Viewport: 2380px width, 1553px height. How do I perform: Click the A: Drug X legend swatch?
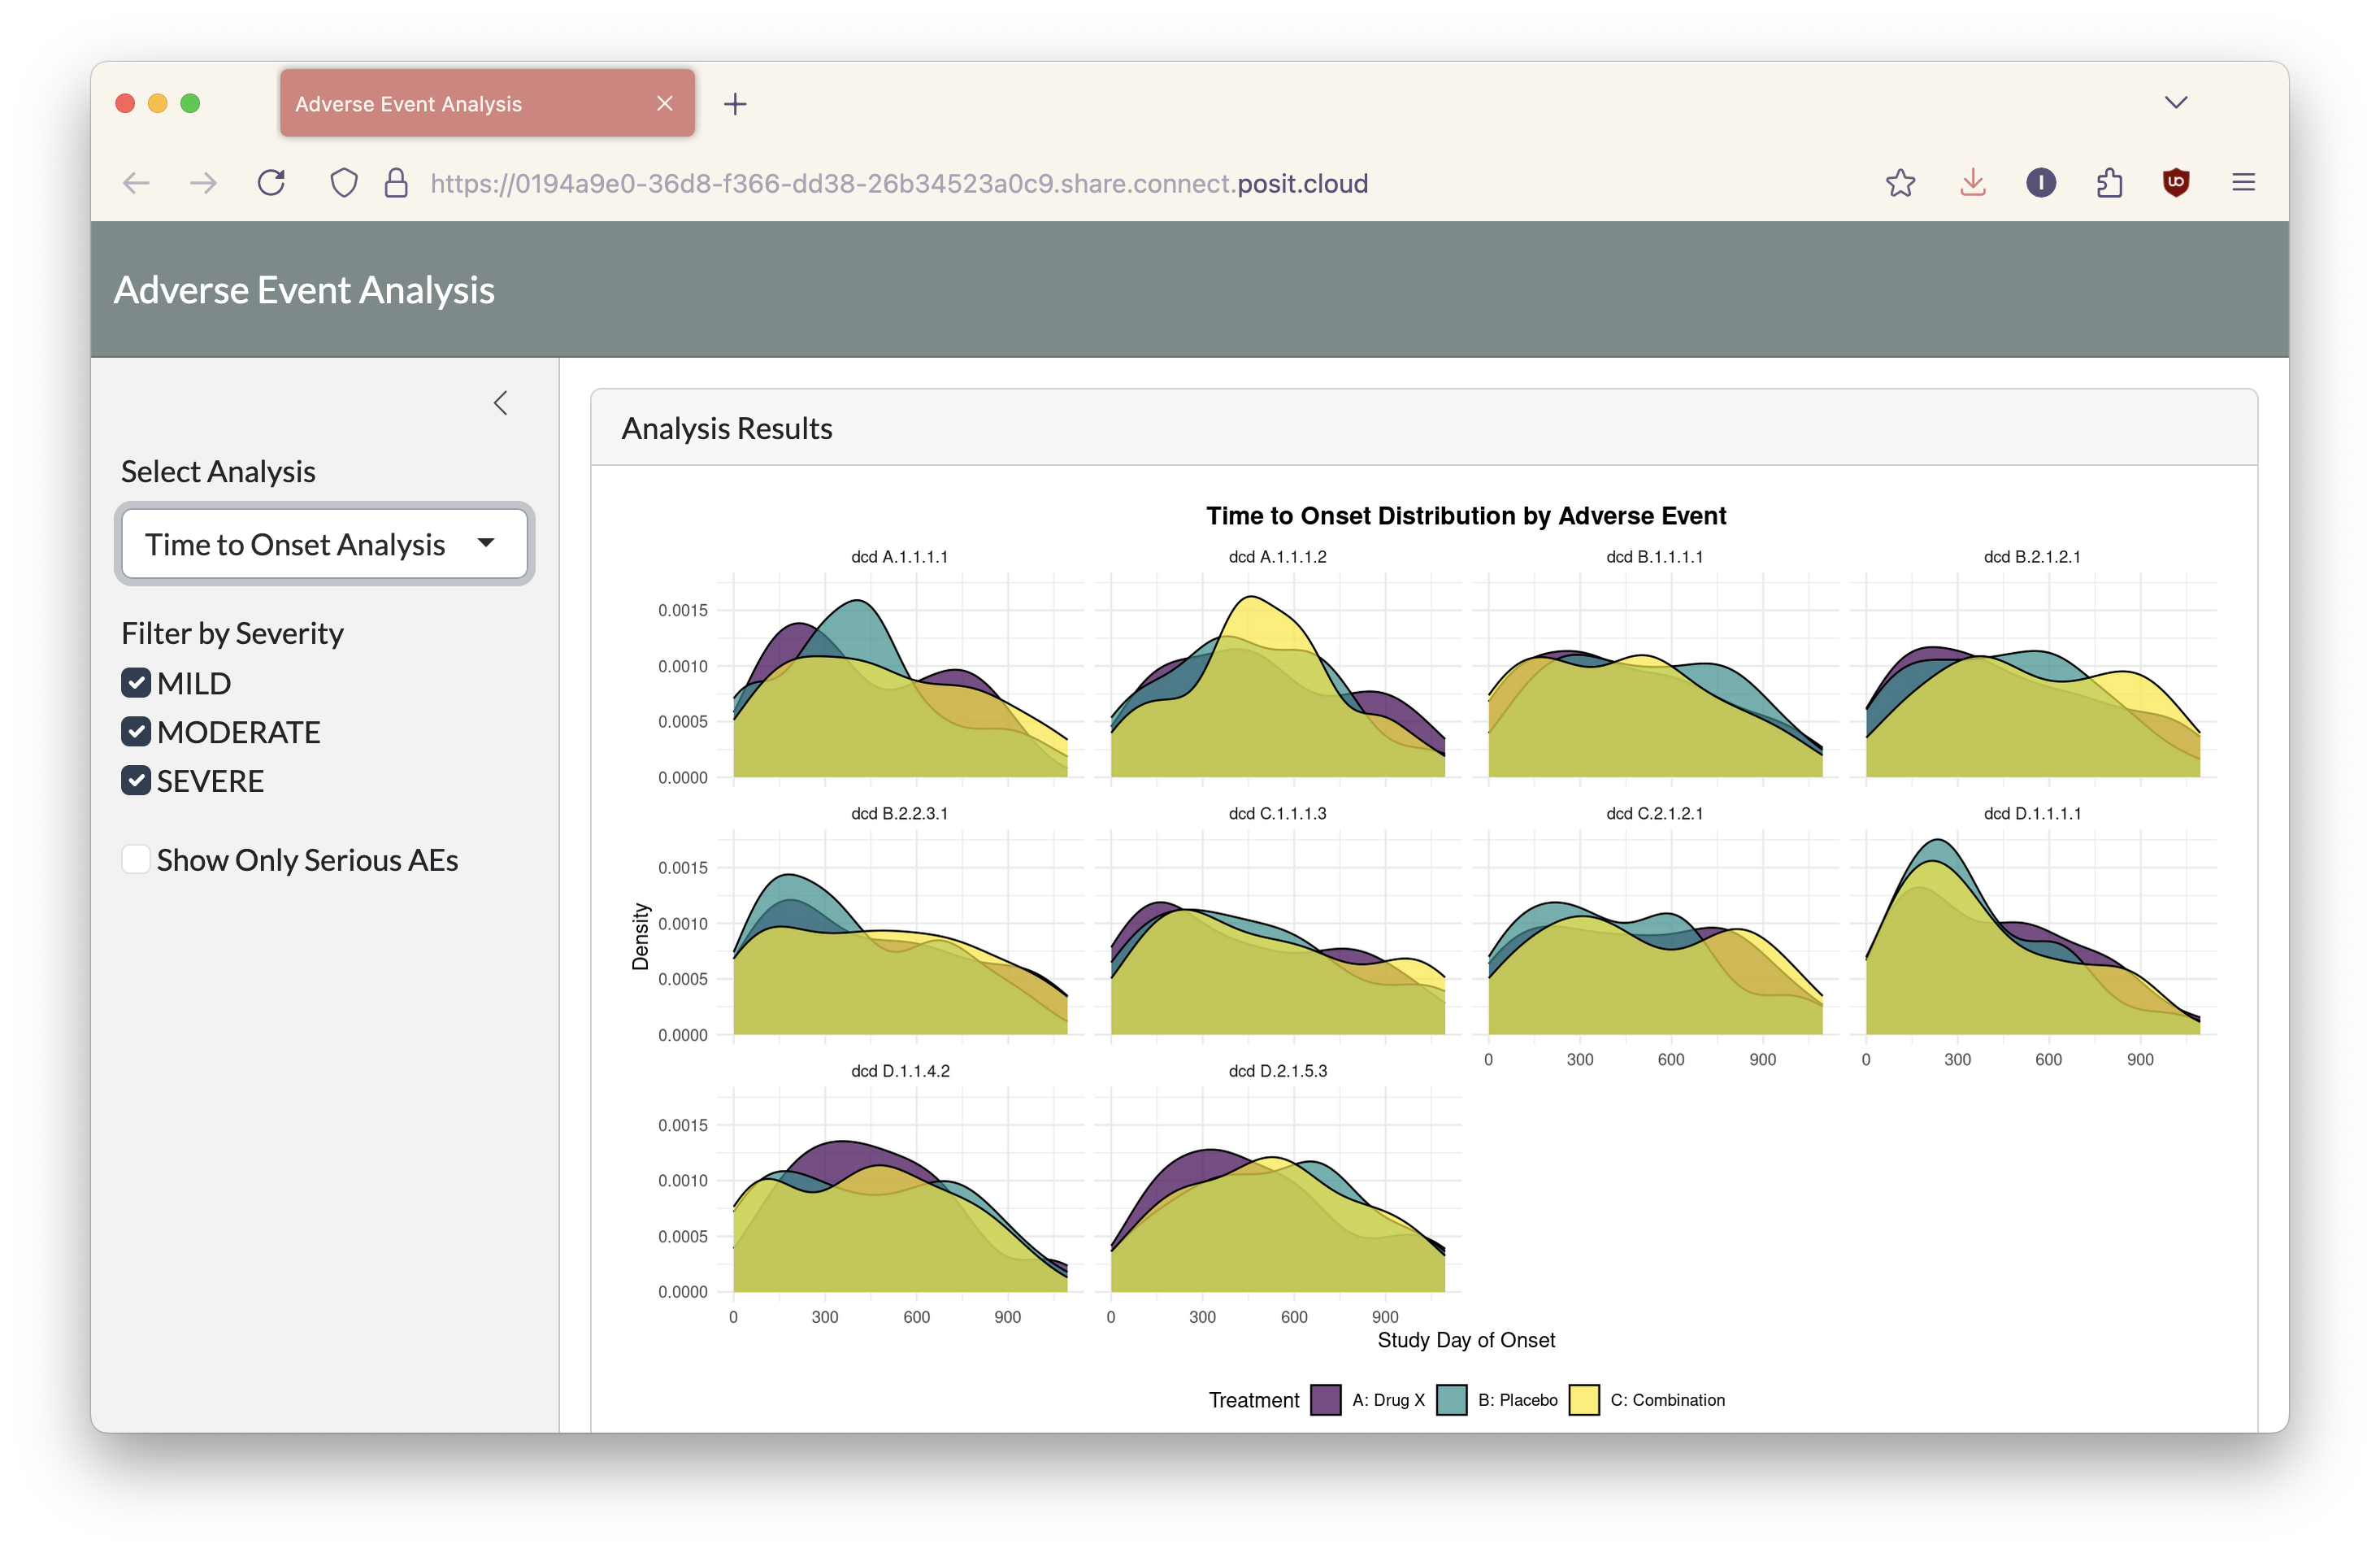coord(1325,1400)
